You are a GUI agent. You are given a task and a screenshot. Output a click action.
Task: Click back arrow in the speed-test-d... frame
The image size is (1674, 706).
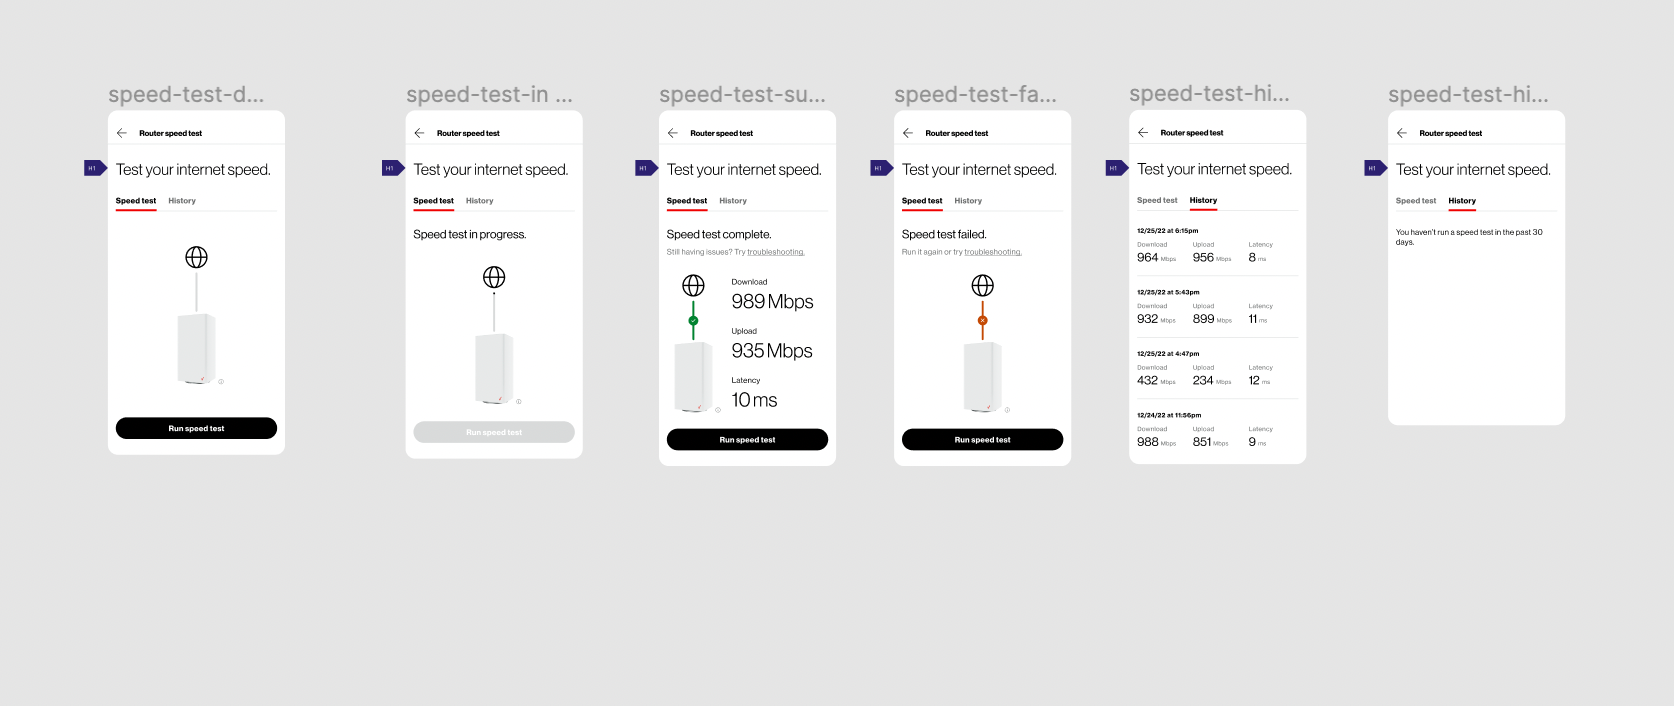122,133
